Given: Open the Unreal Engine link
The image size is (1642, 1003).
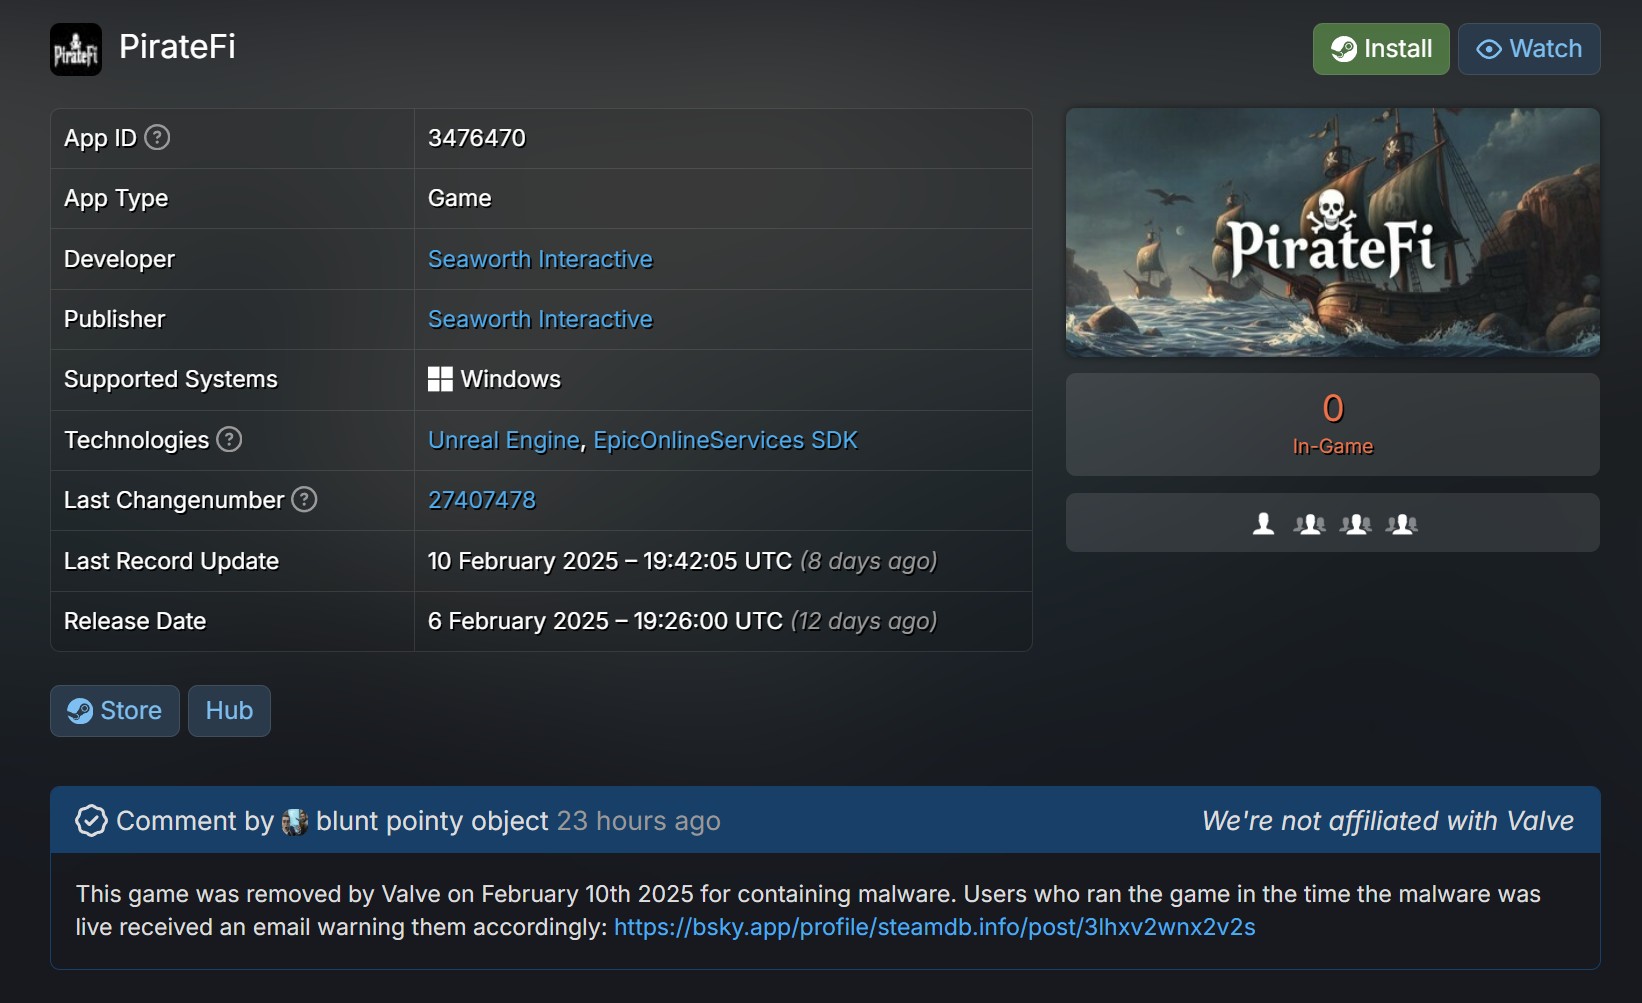Looking at the screenshot, I should click(502, 440).
